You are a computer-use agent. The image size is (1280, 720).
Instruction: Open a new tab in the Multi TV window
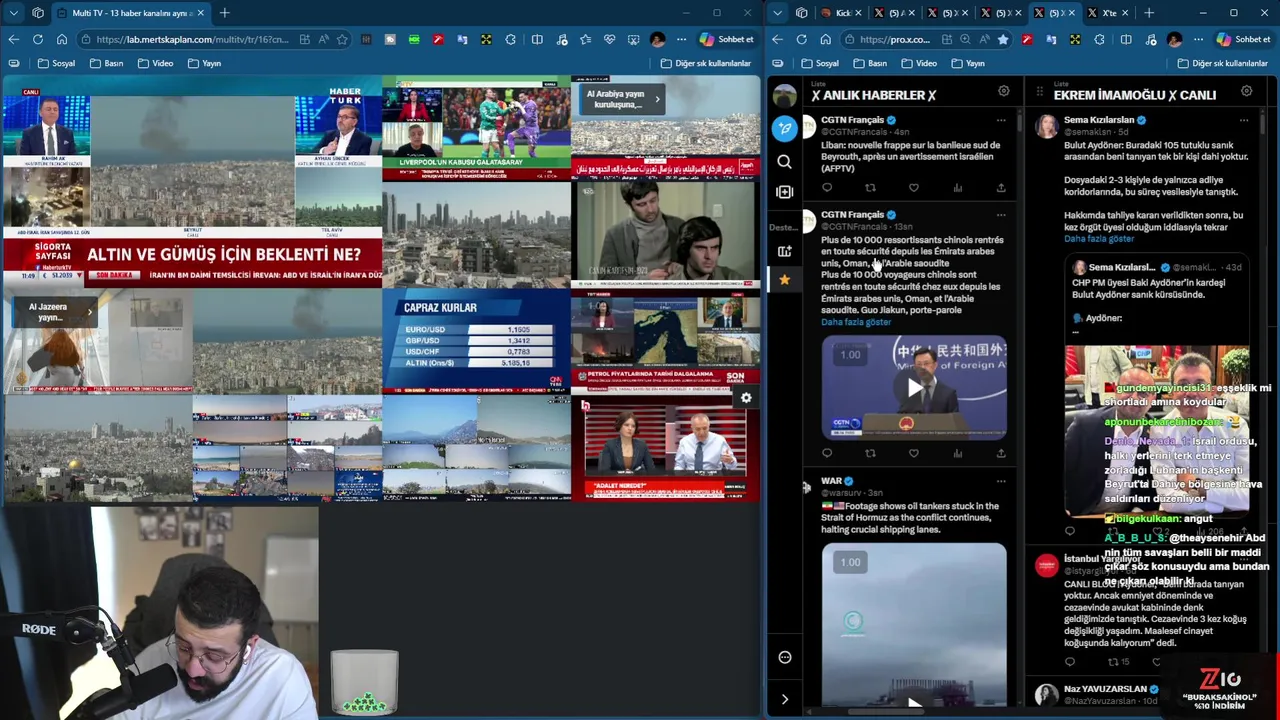point(224,13)
